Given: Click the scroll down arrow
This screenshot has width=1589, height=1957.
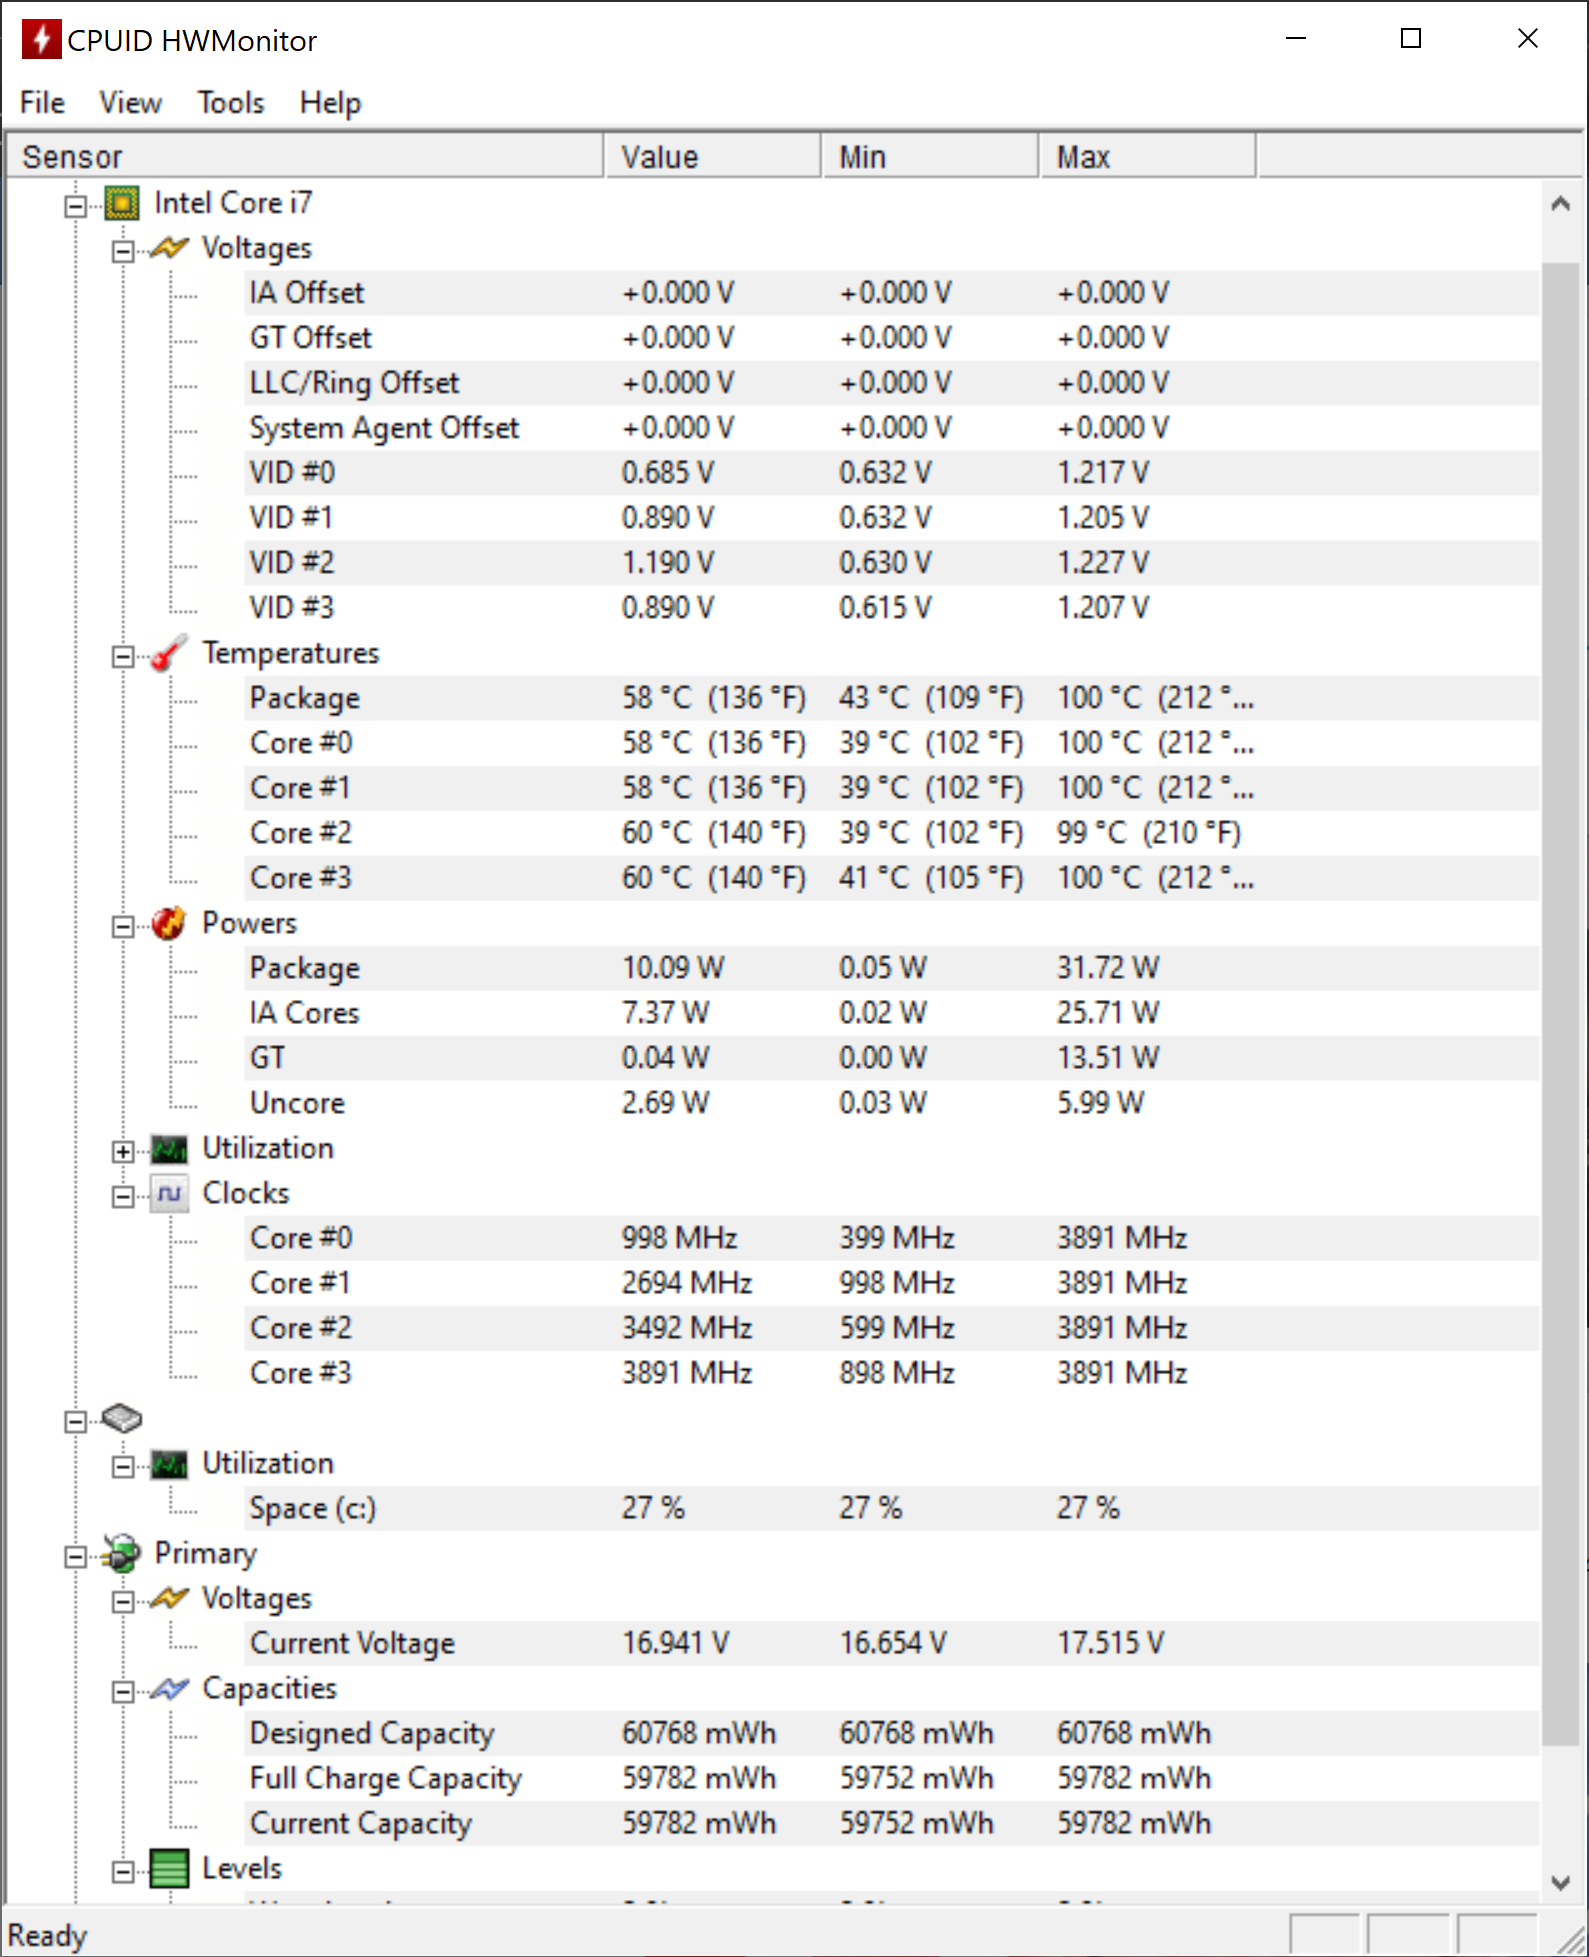Looking at the screenshot, I should 1560,1882.
